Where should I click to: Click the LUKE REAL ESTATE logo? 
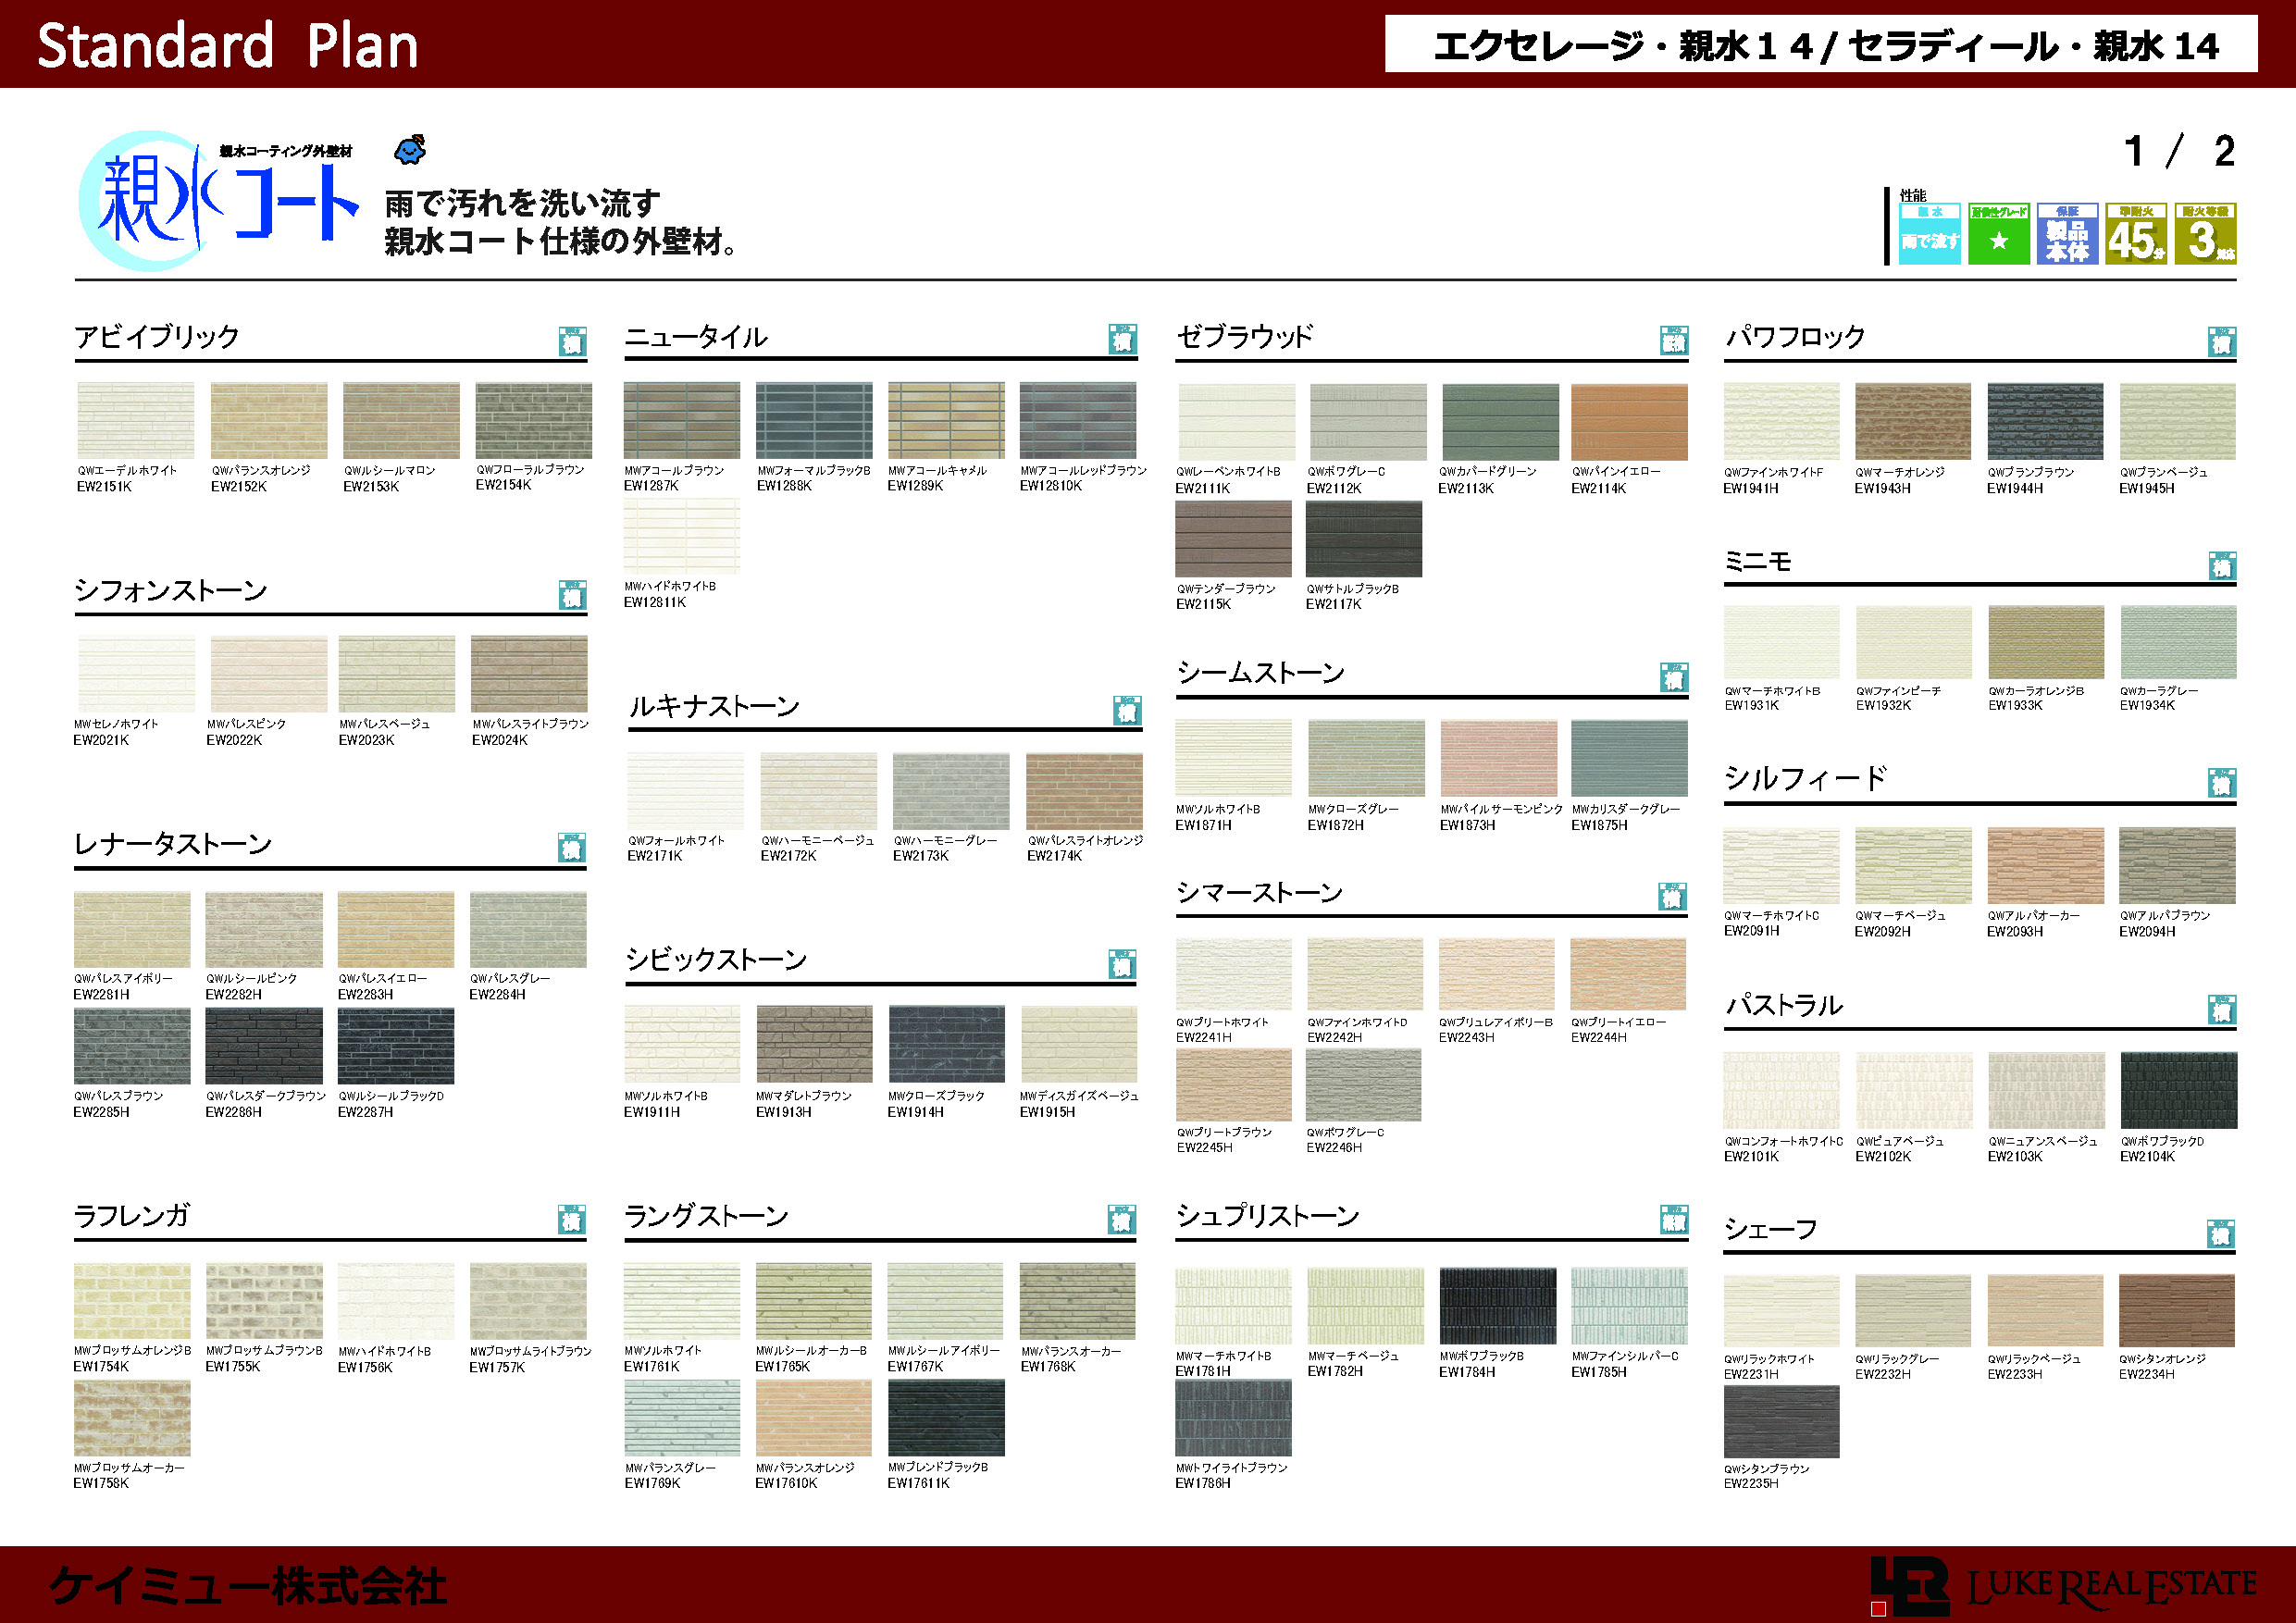click(x=2064, y=1585)
